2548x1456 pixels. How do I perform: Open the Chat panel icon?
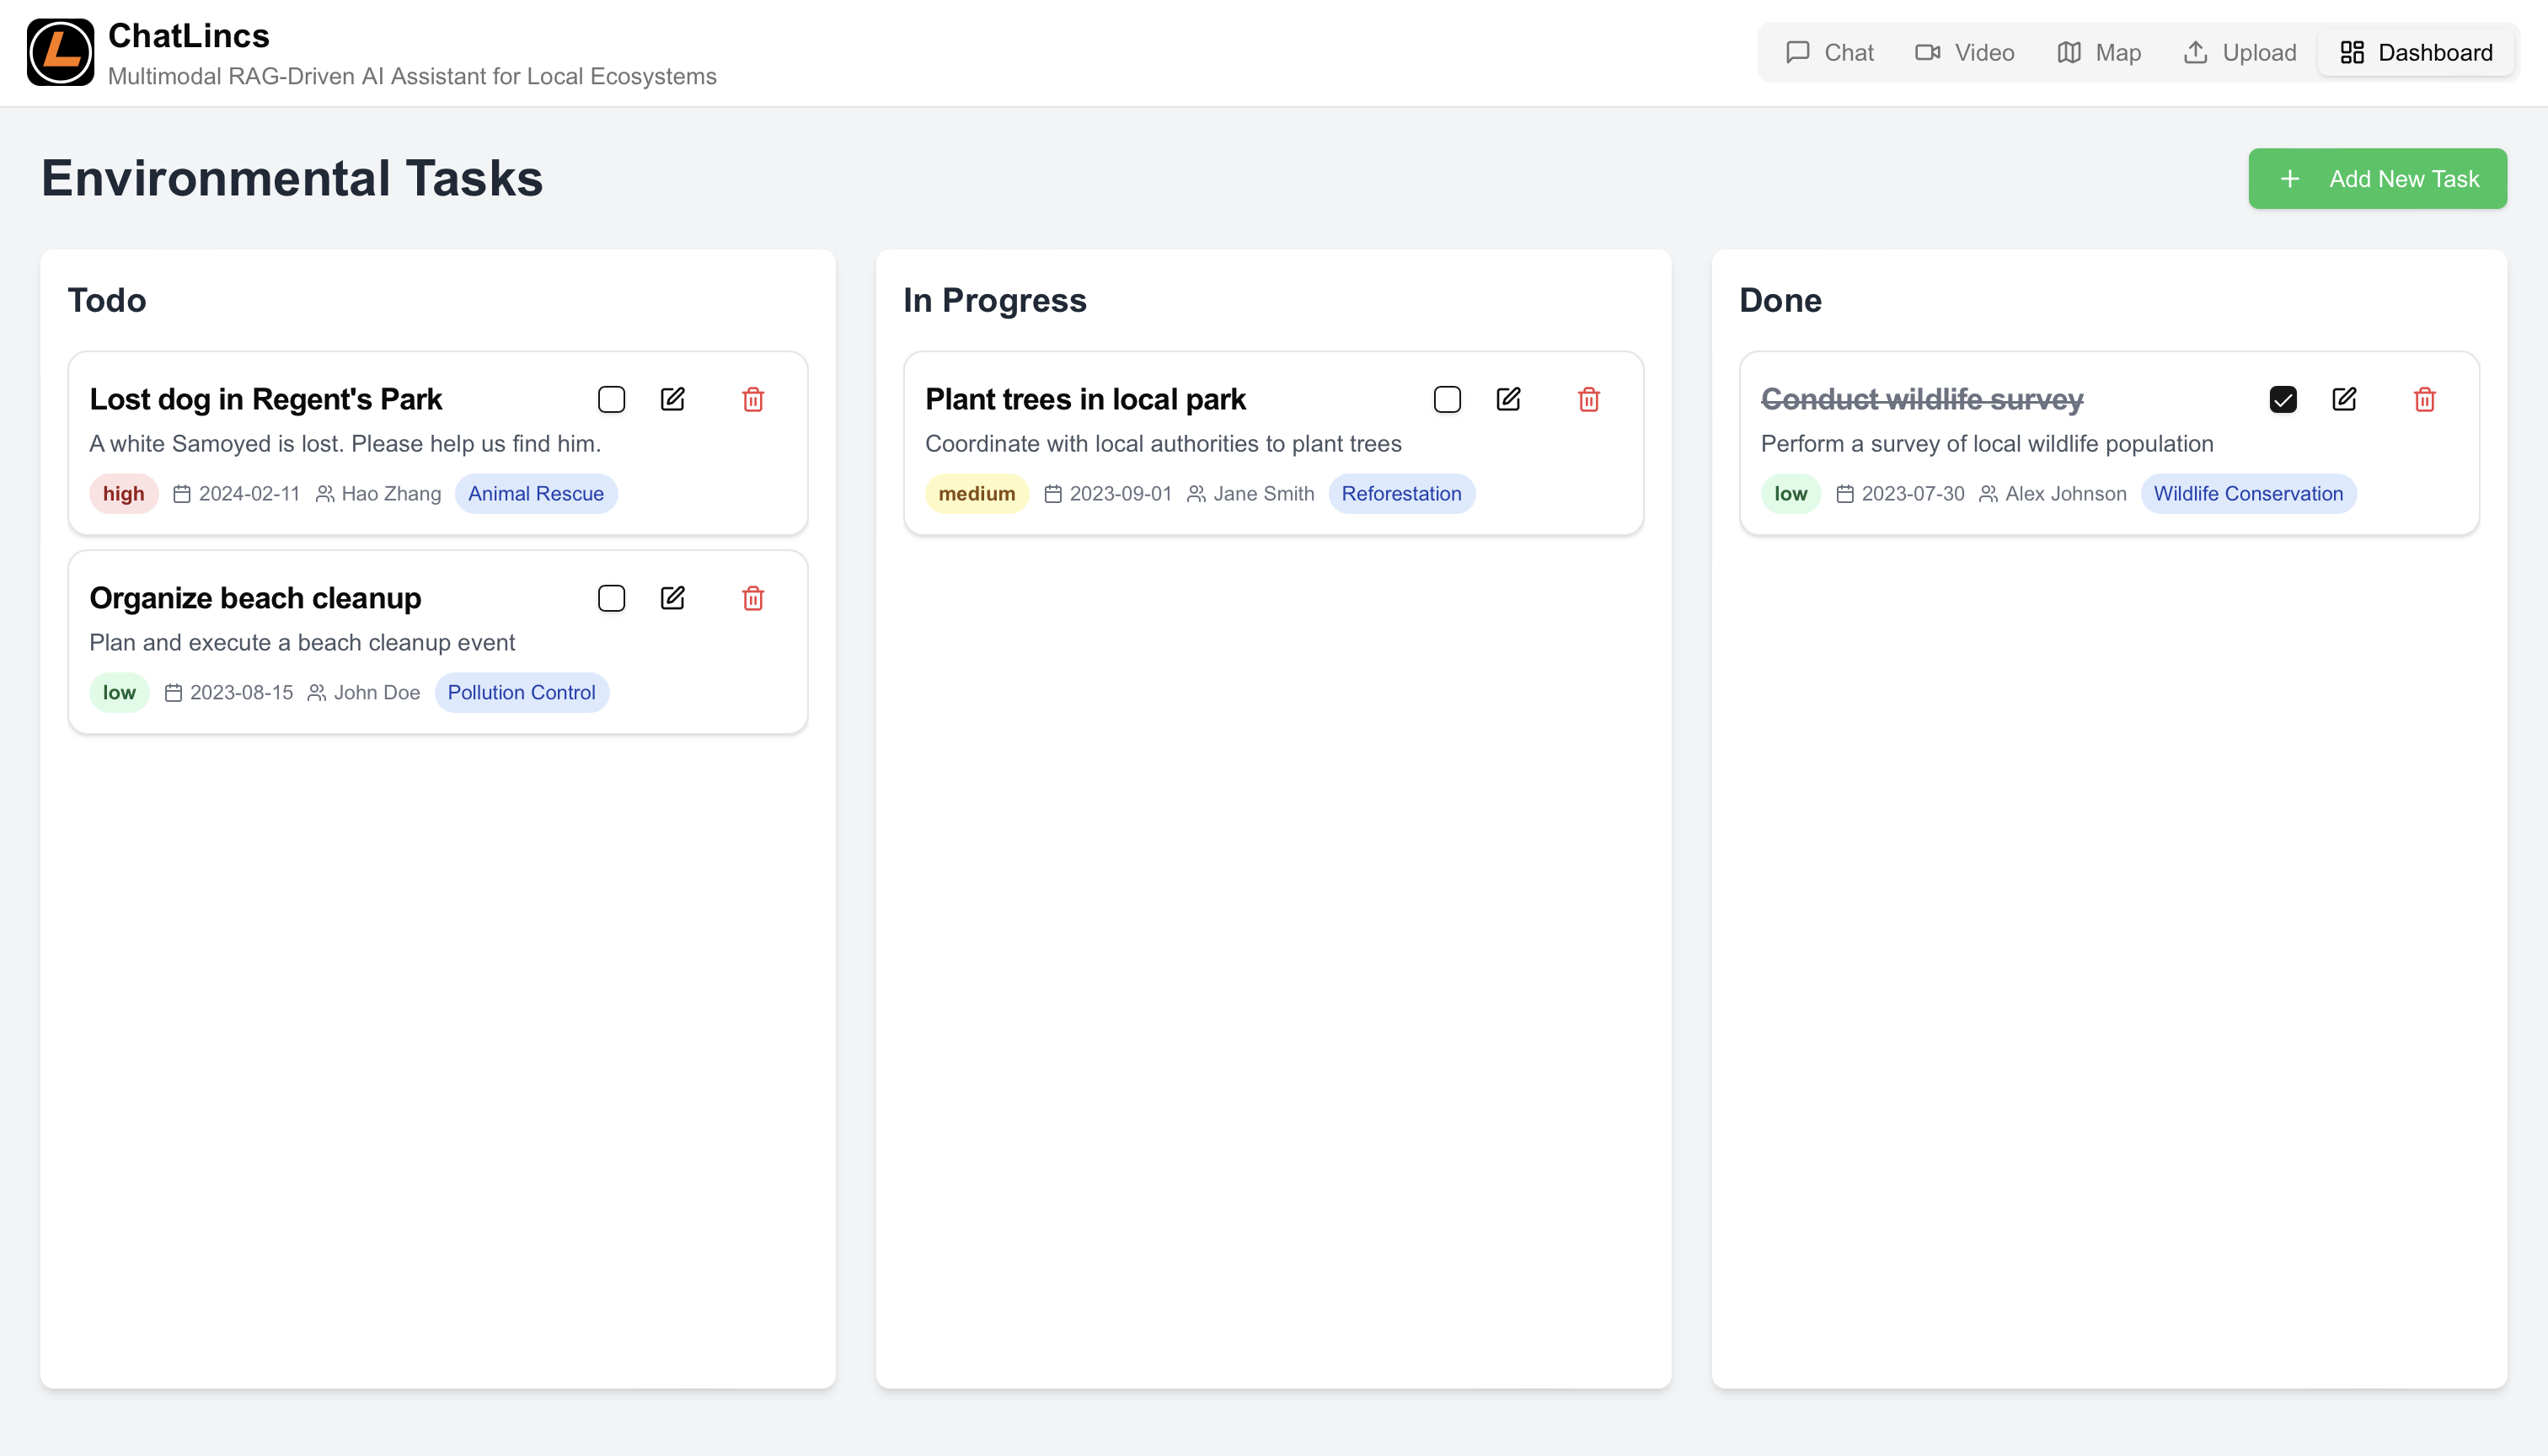(x=1797, y=52)
